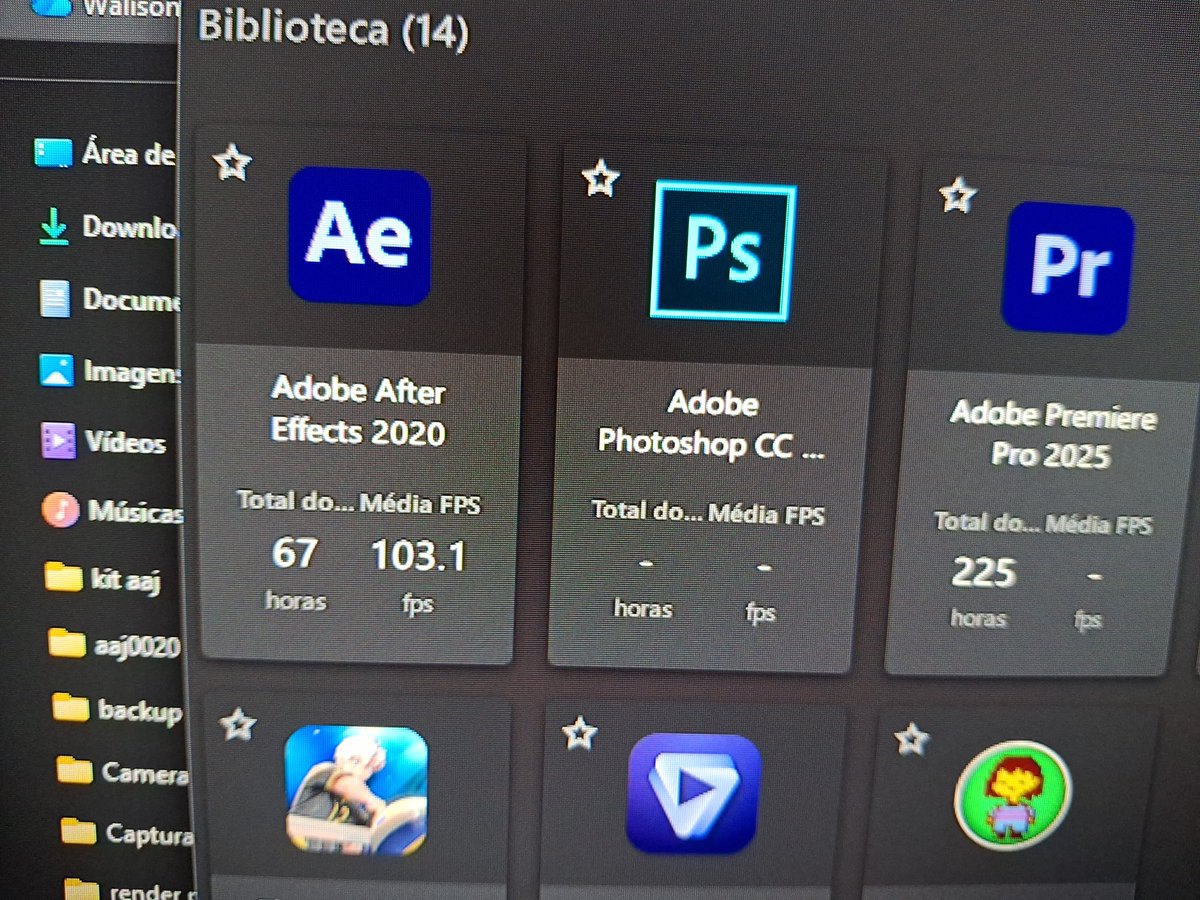Click the Músicas note icon in sidebar
This screenshot has width=1200, height=900.
tap(59, 510)
